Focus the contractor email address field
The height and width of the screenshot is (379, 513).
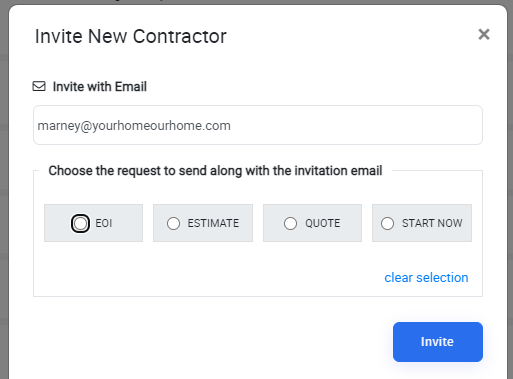click(x=258, y=125)
